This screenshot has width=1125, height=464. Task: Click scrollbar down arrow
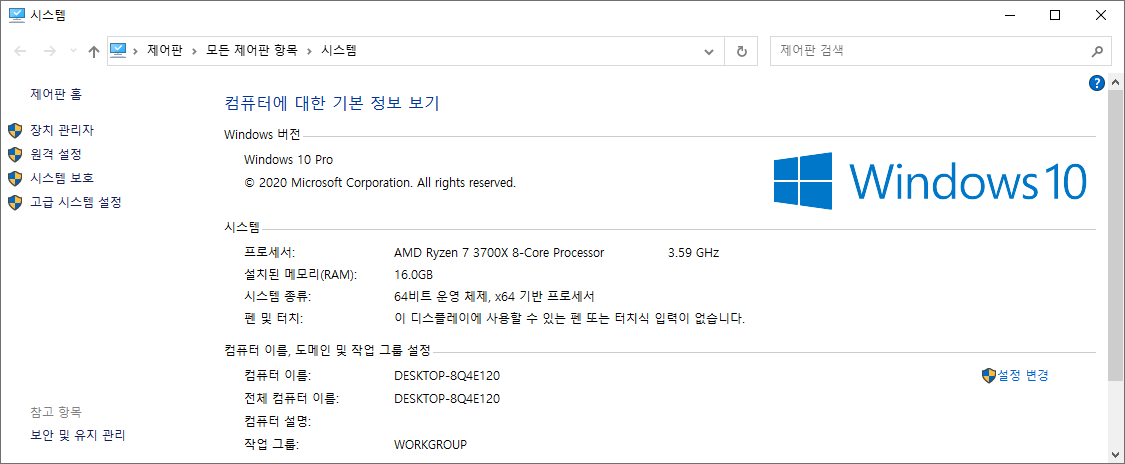pyautogui.click(x=1116, y=454)
